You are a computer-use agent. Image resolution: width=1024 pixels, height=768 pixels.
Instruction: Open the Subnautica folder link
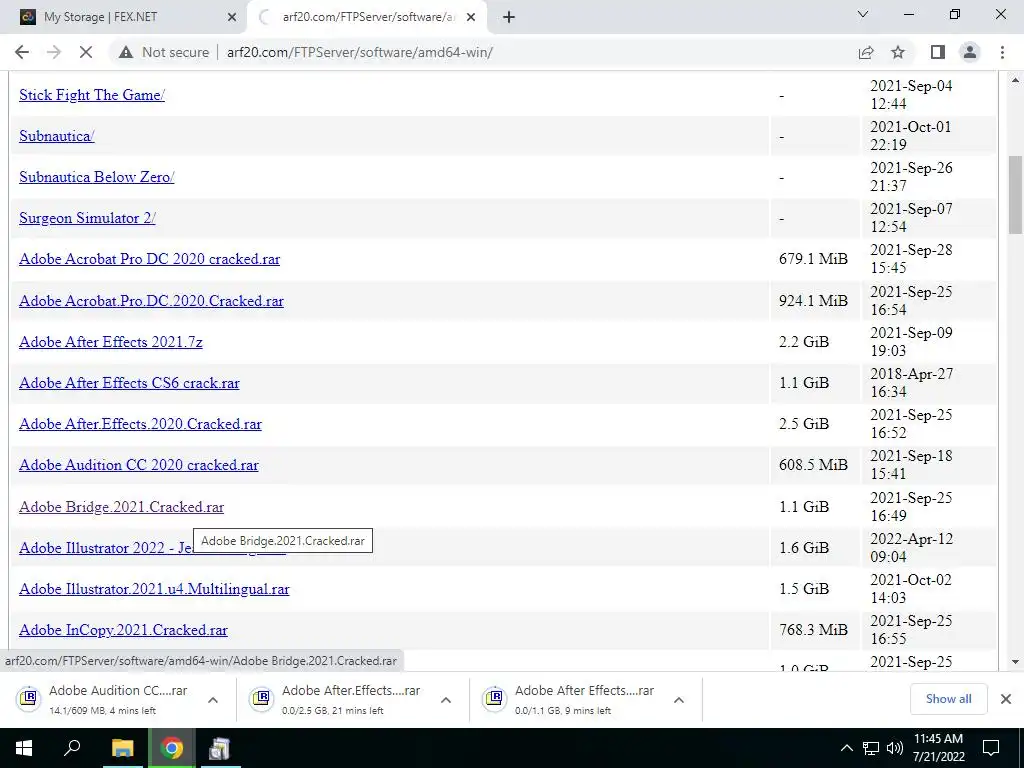click(57, 136)
